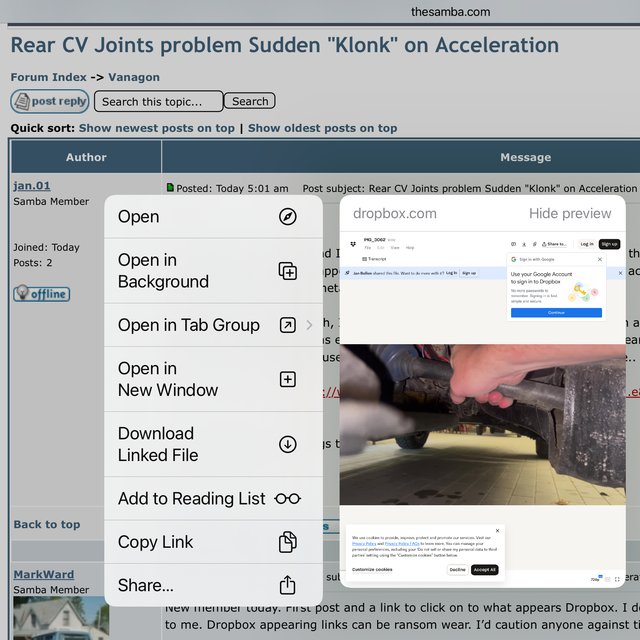Click the post reply button
This screenshot has height=640, width=640.
point(50,101)
